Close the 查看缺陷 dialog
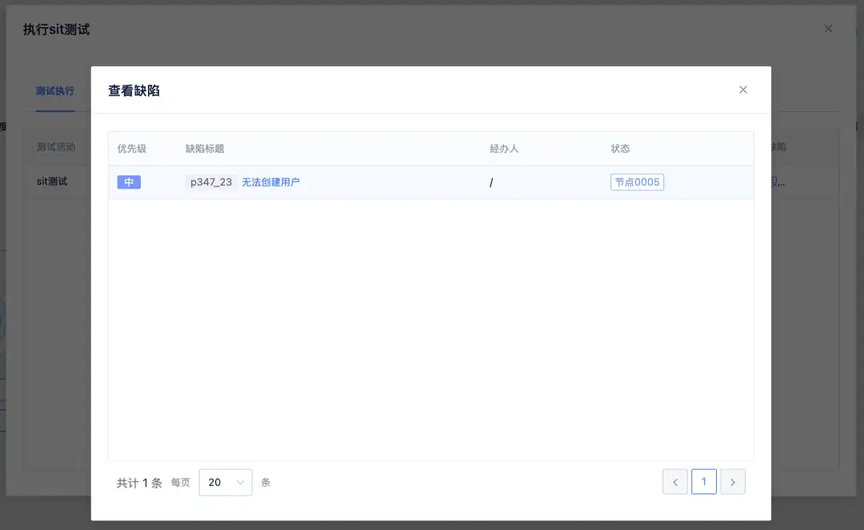The image size is (864, 530). (x=743, y=90)
